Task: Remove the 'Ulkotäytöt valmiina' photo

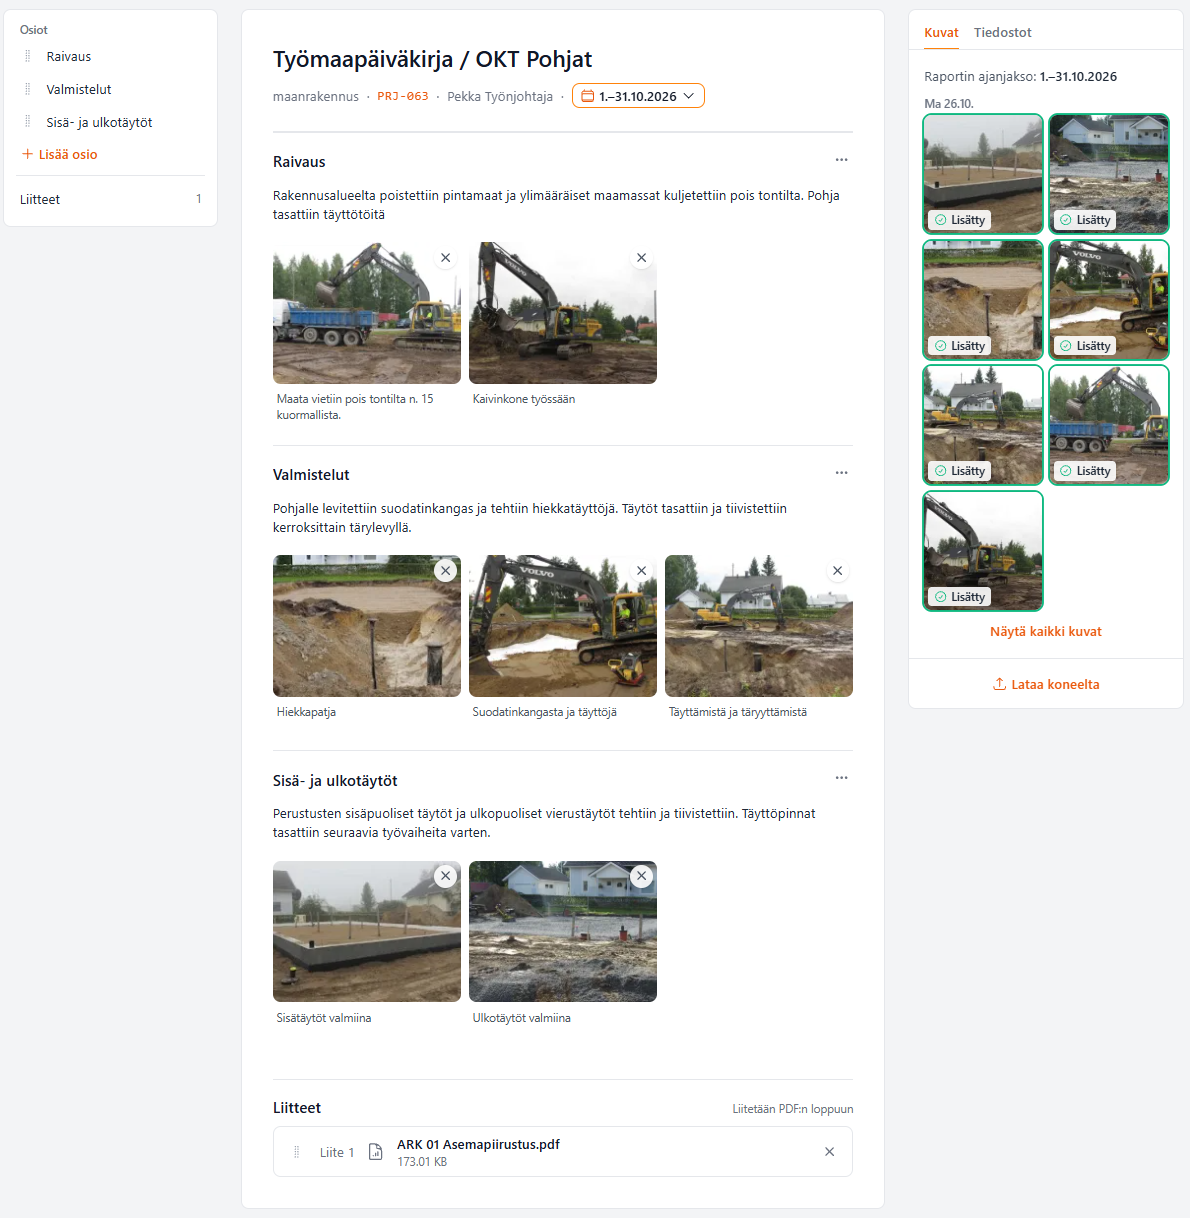Action: pos(642,876)
